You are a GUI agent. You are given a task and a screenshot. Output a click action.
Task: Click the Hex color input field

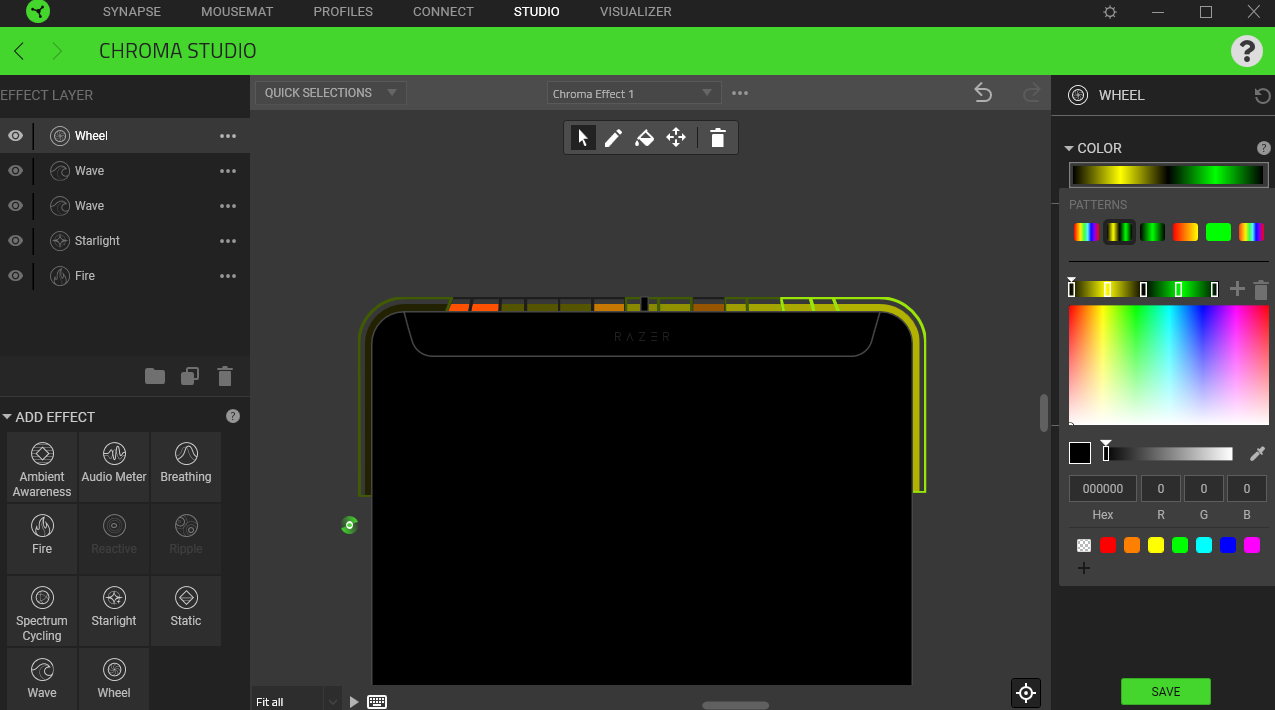(x=1103, y=488)
